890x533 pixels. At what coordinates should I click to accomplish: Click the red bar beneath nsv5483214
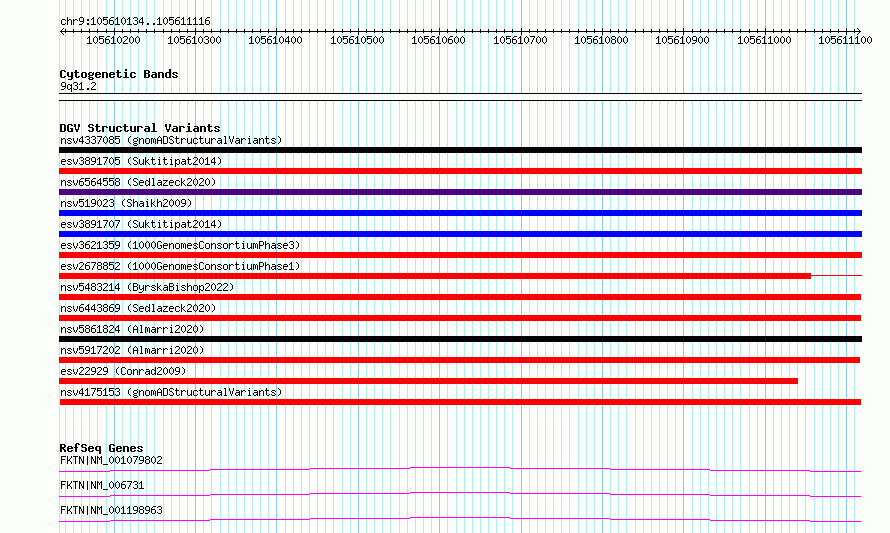pyautogui.click(x=460, y=297)
